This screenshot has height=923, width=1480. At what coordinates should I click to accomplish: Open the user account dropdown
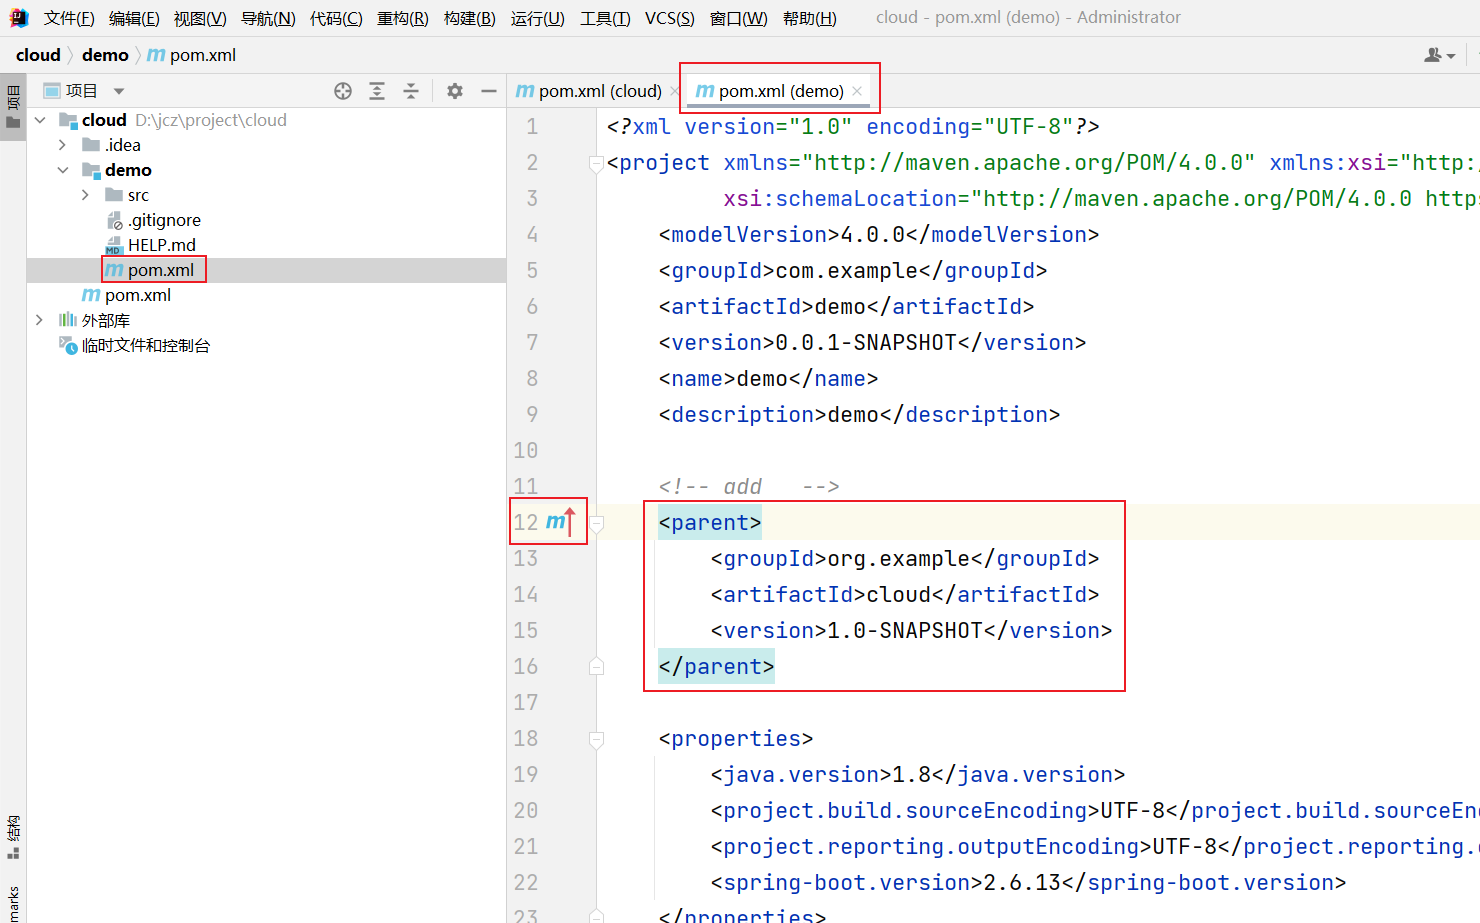(1440, 55)
